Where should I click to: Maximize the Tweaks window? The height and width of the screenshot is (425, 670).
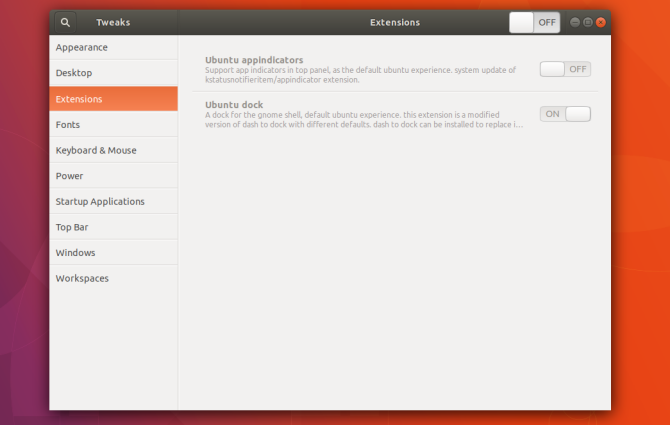[588, 22]
